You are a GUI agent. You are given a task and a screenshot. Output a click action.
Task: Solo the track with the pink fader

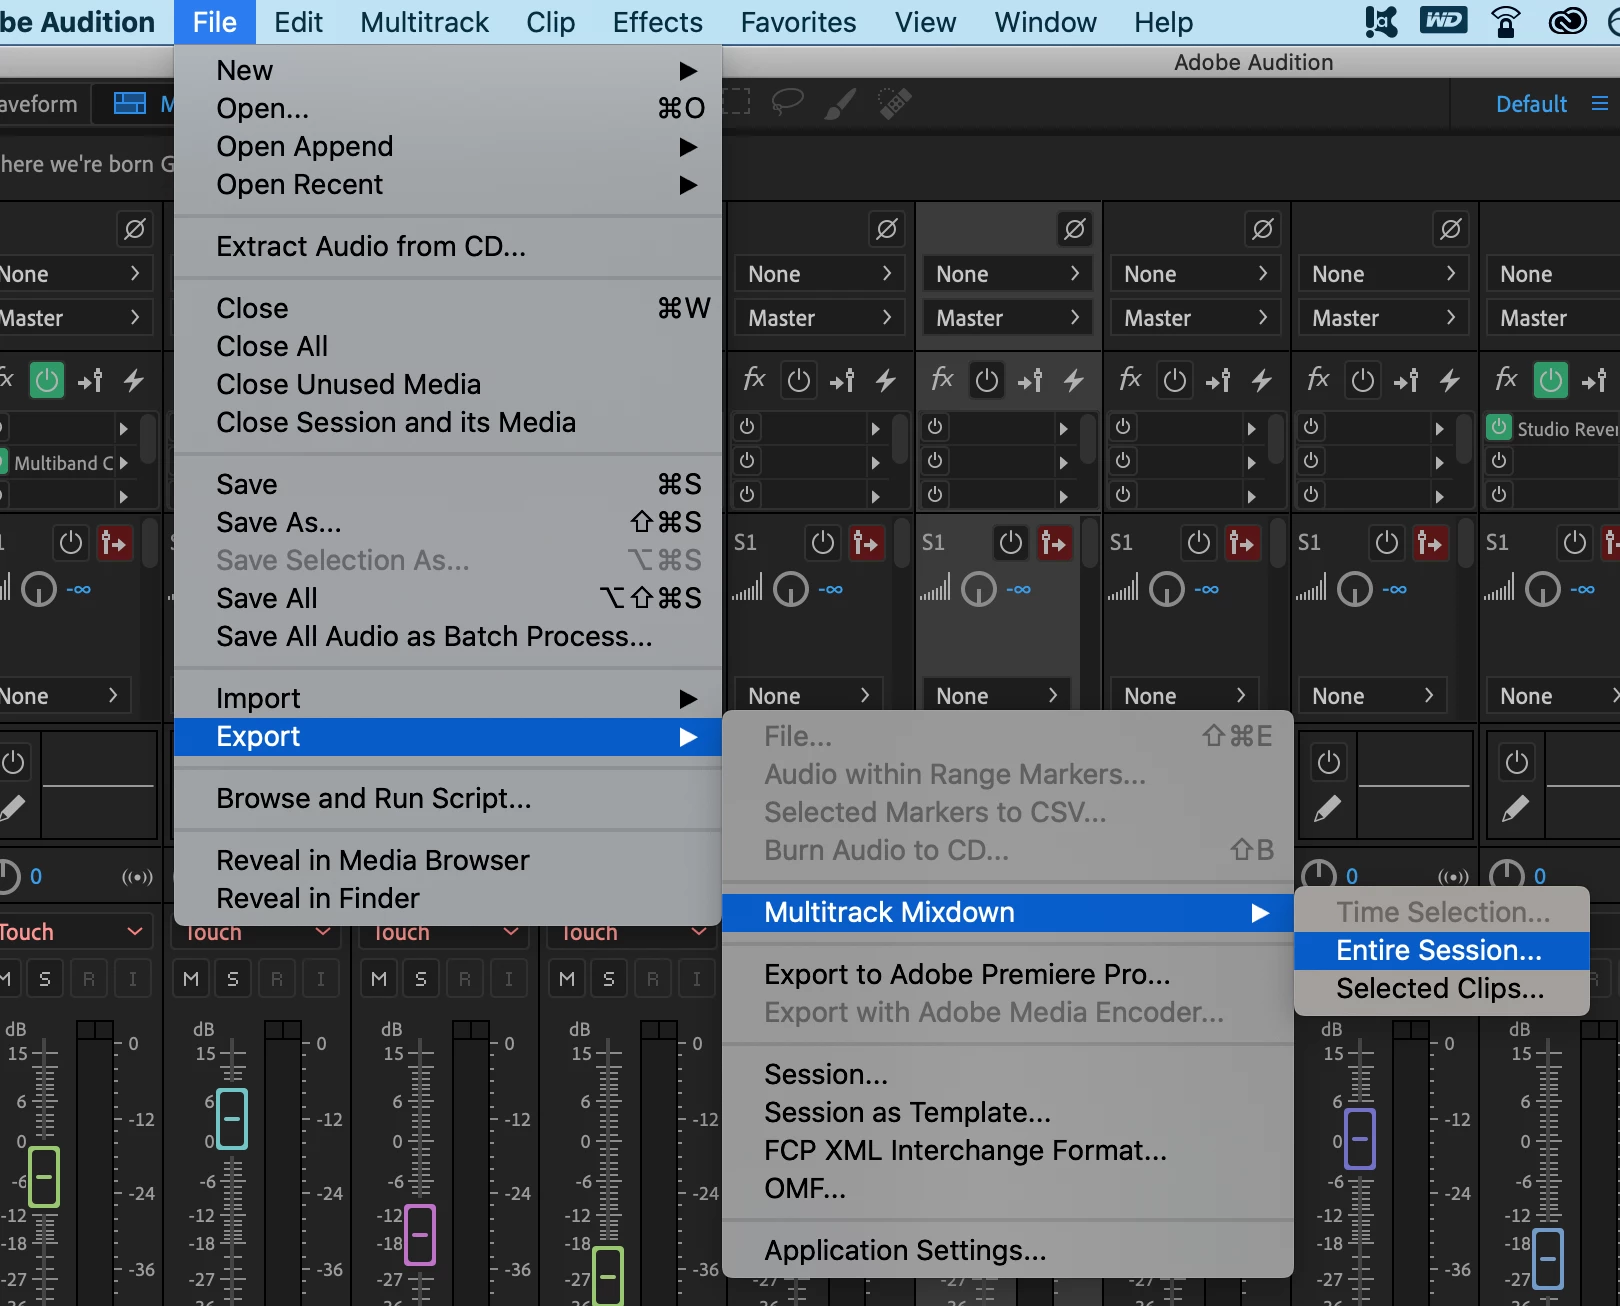421,979
